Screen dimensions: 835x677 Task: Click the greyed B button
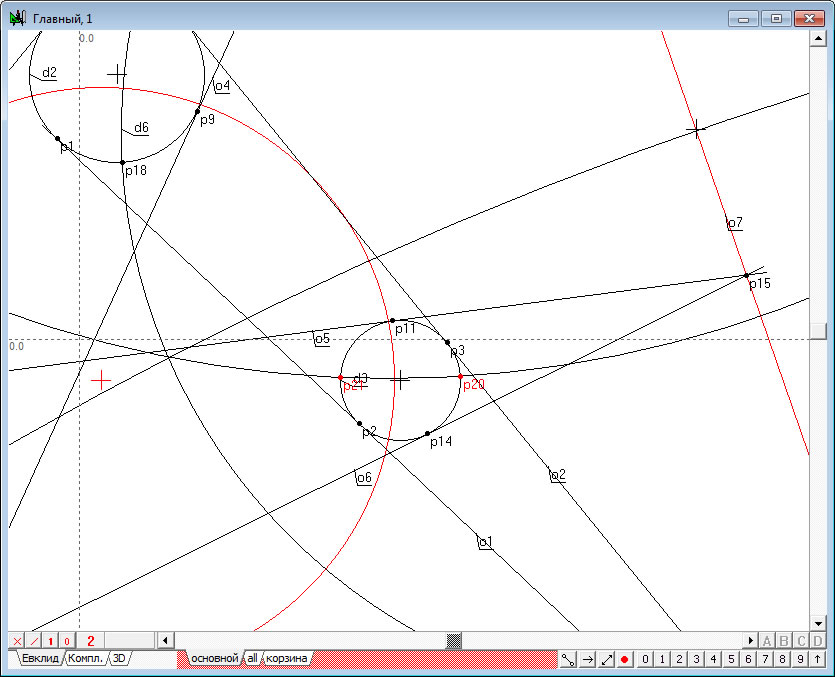(x=784, y=641)
